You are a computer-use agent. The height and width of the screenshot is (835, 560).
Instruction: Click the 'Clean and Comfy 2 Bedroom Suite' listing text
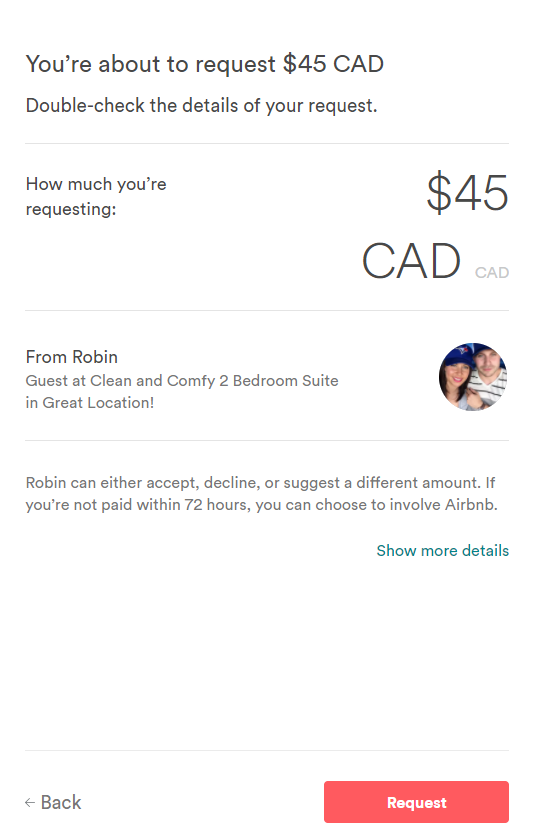coord(214,381)
